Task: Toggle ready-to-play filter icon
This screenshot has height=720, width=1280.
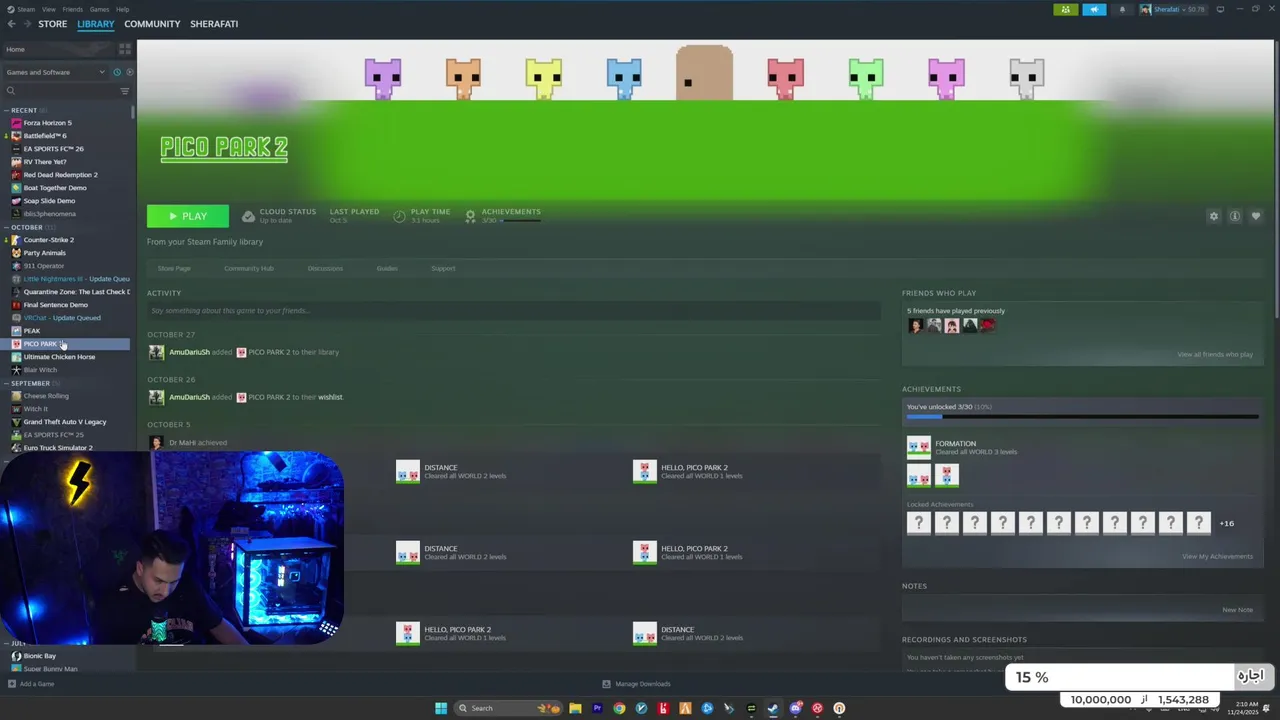Action: pyautogui.click(x=130, y=72)
